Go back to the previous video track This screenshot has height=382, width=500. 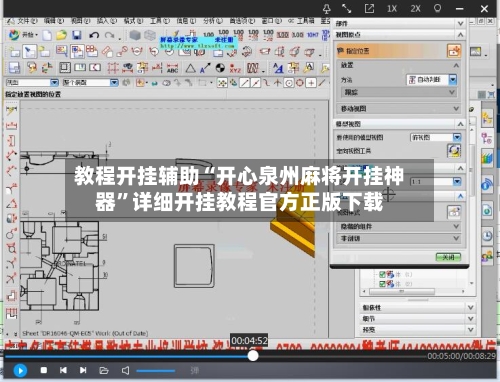tap(63, 370)
